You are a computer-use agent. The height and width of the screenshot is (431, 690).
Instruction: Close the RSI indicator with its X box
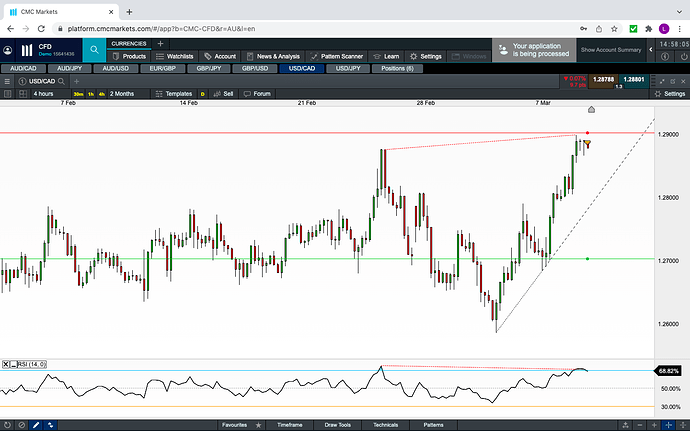[x=5, y=363]
